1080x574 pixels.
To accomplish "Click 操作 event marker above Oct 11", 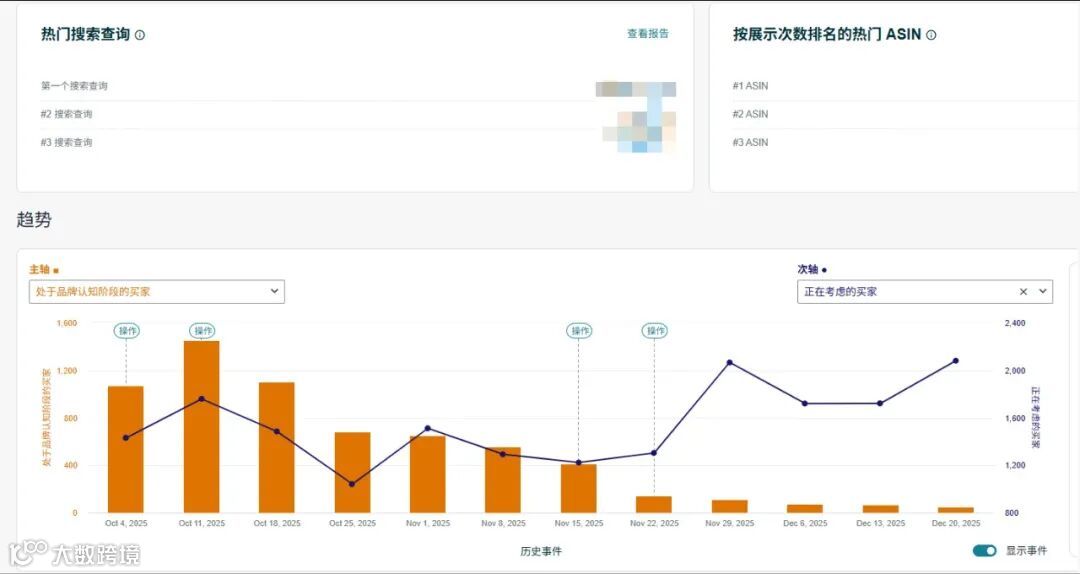I will [x=202, y=331].
